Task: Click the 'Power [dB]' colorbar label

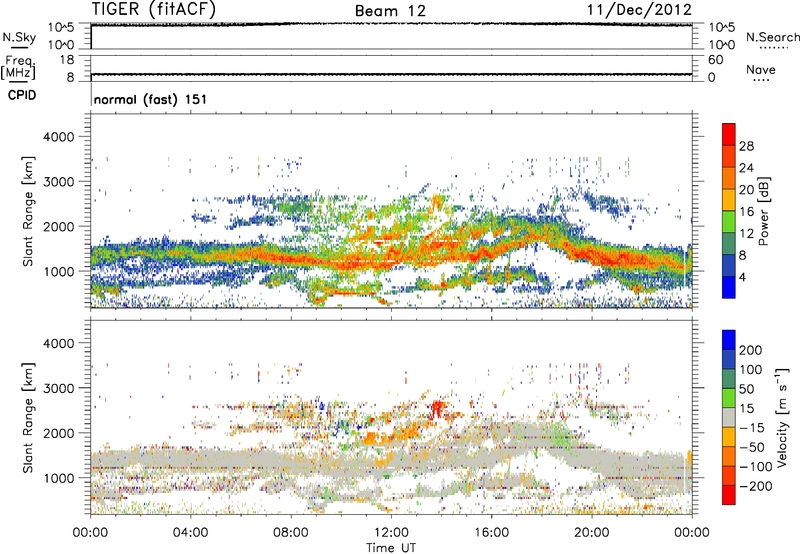Action: point(763,211)
